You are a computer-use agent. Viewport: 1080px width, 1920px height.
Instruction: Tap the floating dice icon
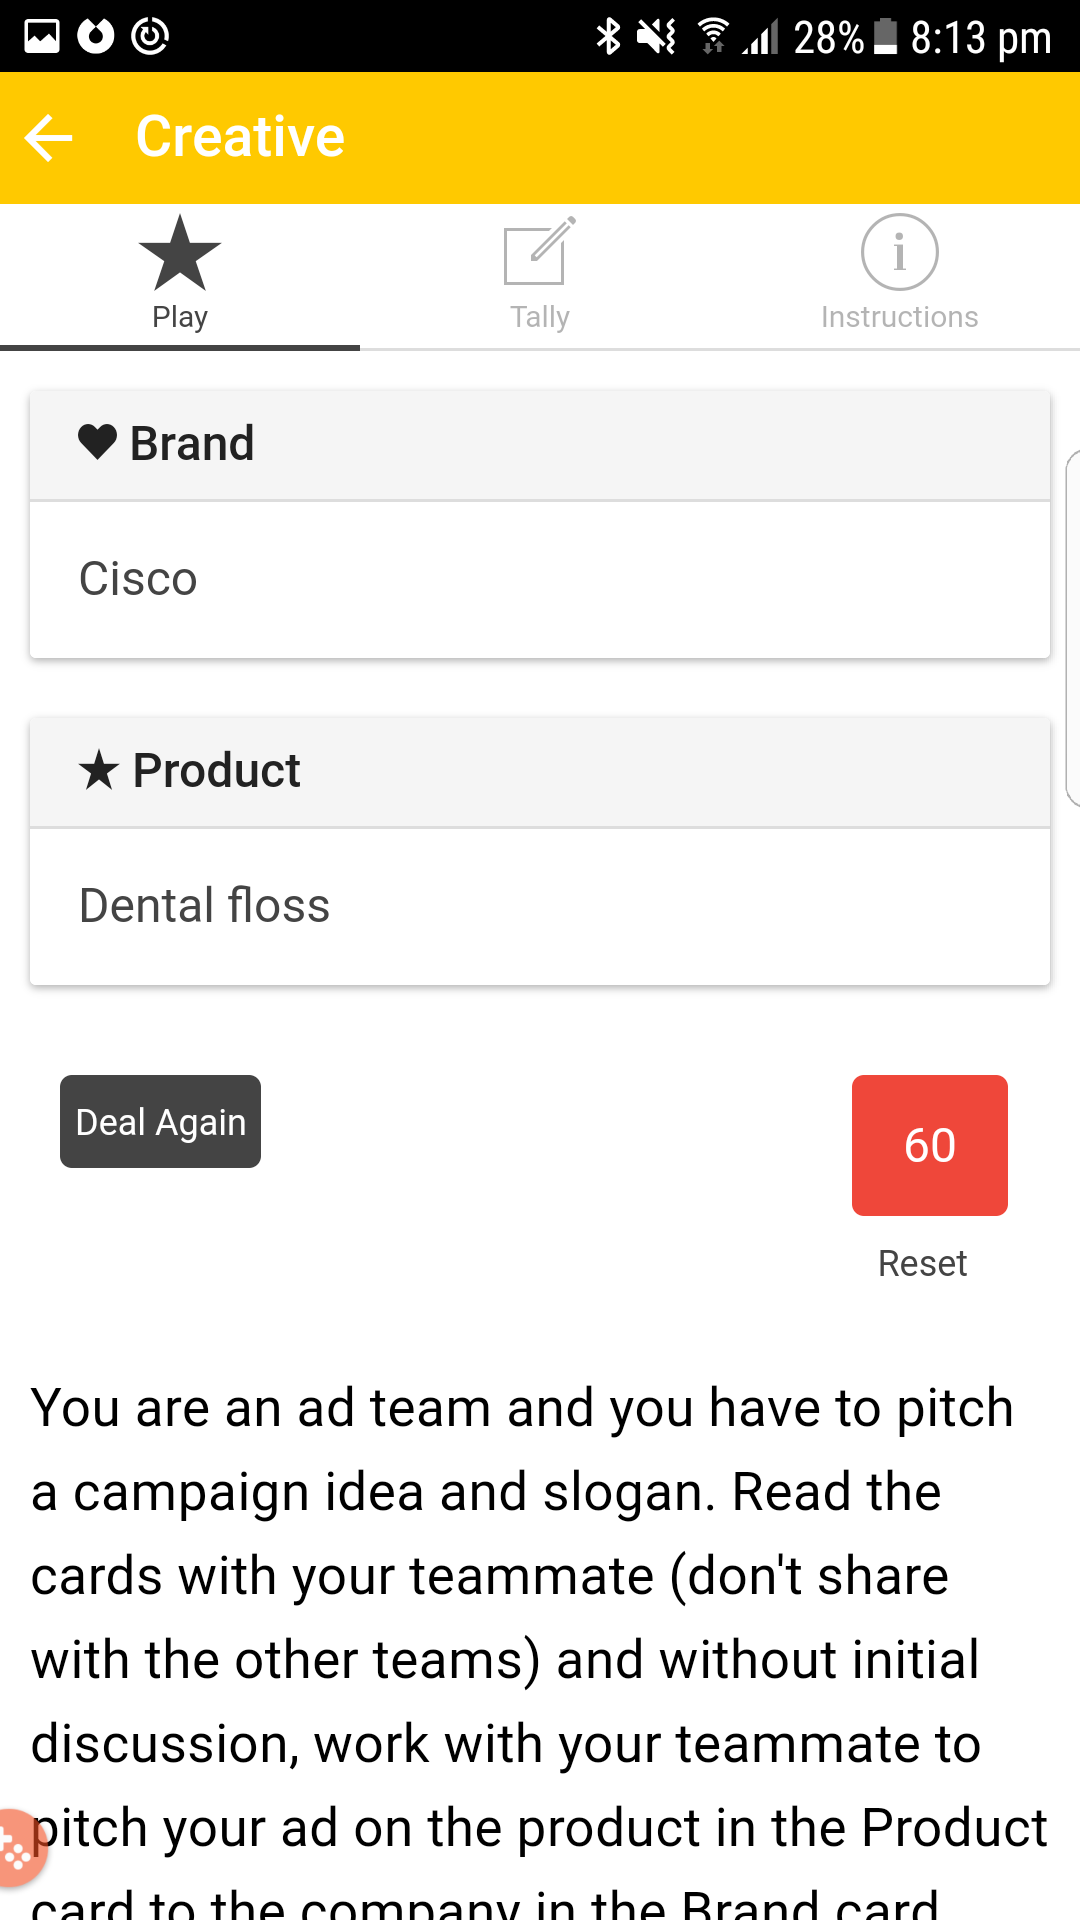click(x=17, y=1848)
